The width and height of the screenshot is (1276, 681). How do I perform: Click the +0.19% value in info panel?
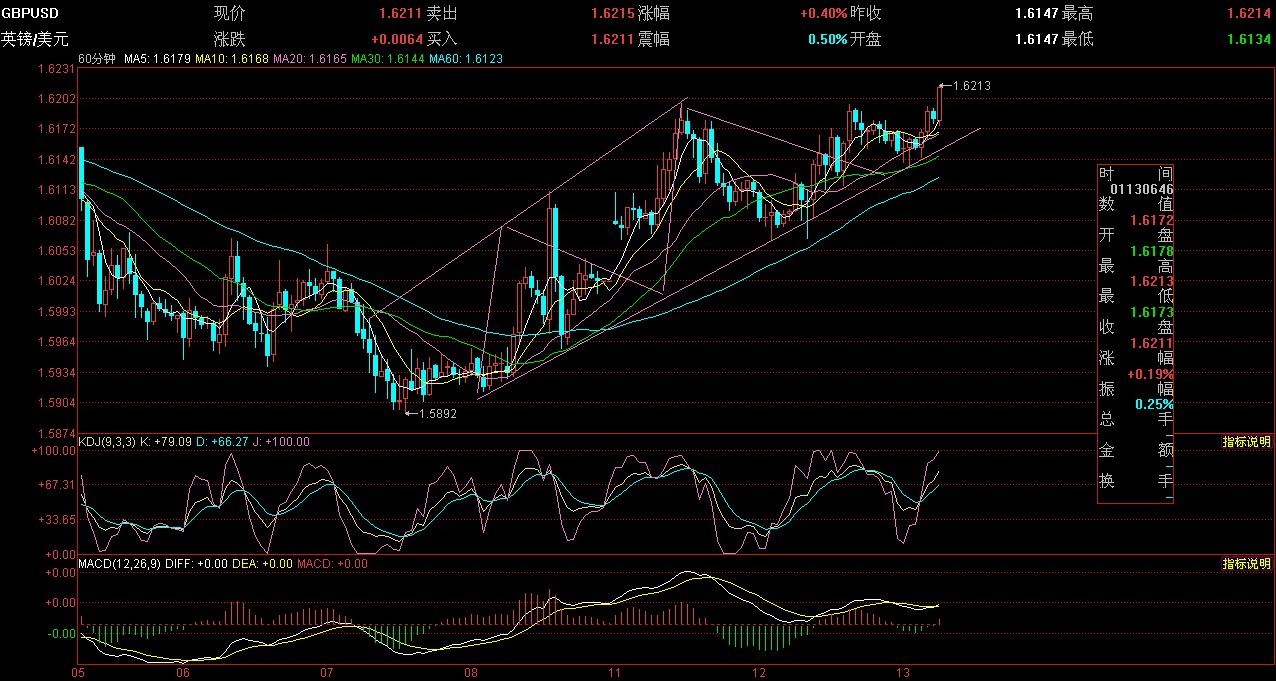pyautogui.click(x=1150, y=374)
